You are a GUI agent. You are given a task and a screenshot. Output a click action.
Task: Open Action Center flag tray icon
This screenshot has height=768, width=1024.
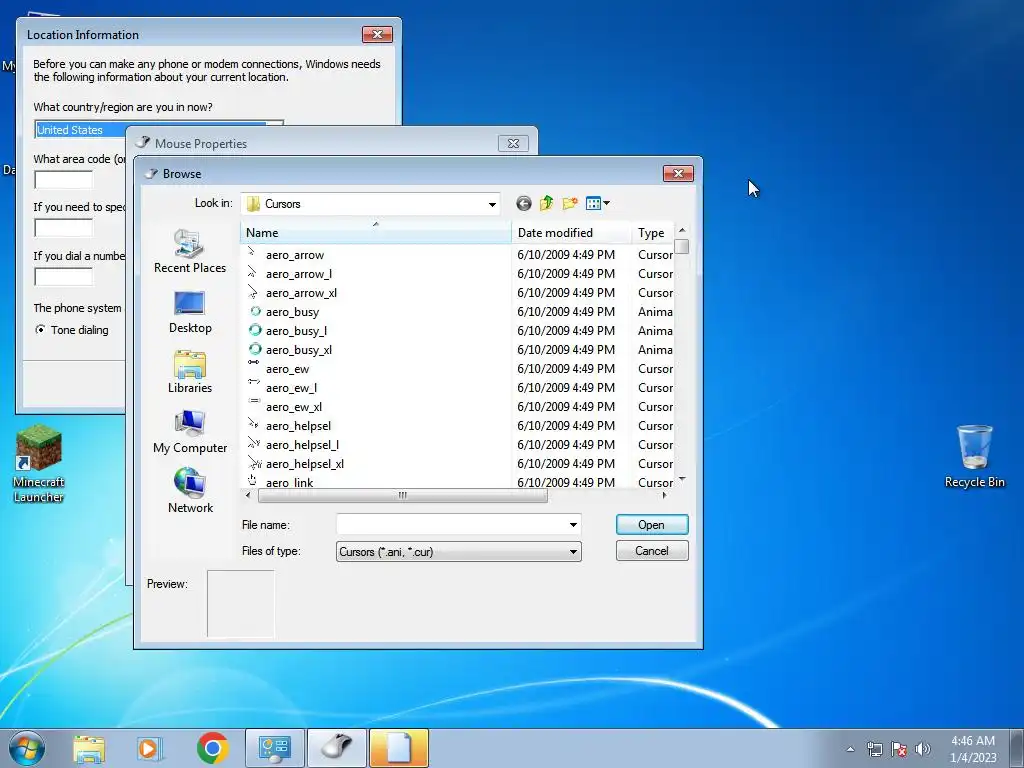coord(899,750)
